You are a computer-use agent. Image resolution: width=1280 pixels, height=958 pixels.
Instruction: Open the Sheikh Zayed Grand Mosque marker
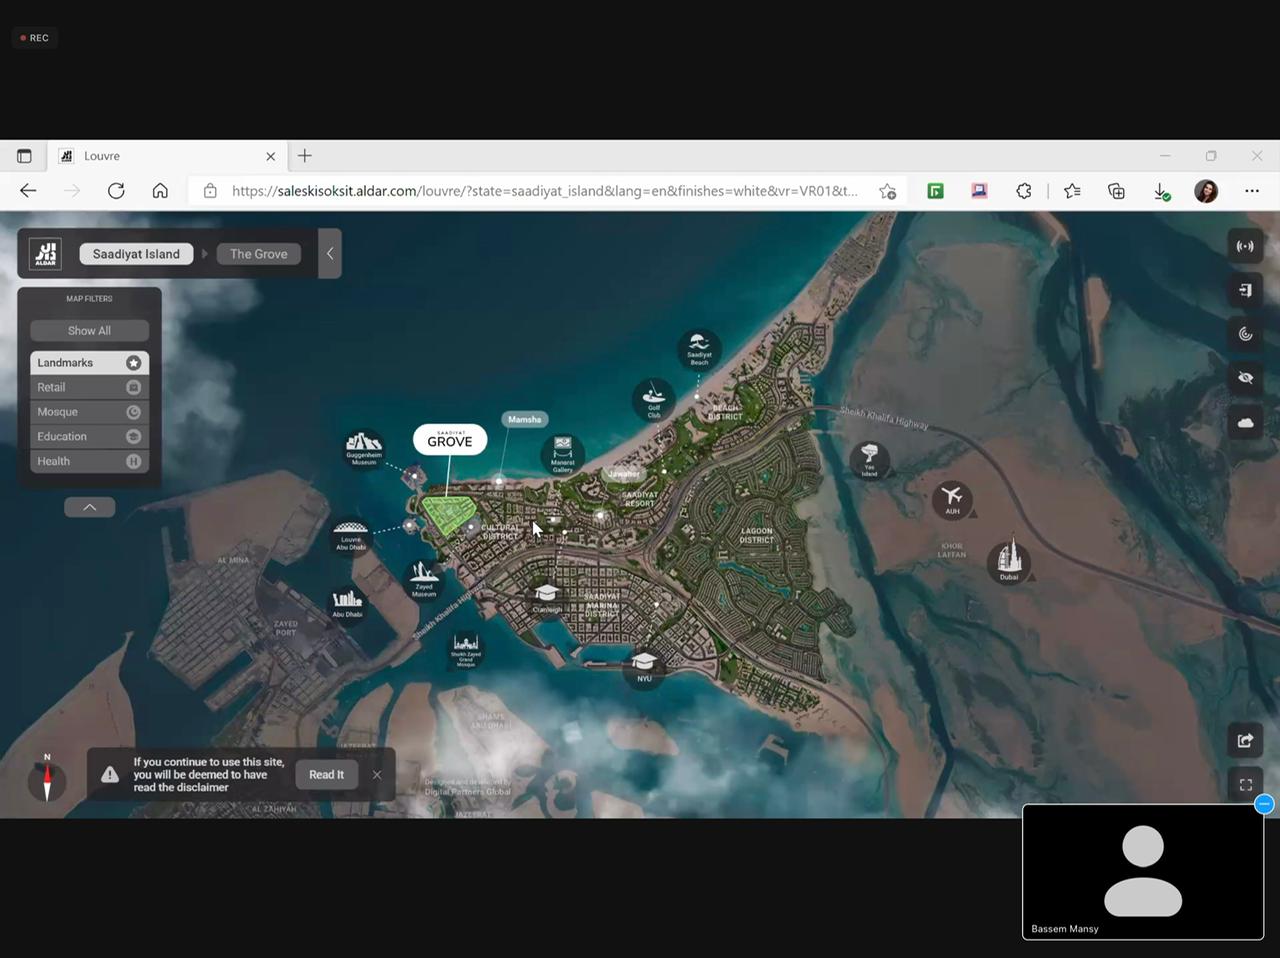[x=466, y=649]
